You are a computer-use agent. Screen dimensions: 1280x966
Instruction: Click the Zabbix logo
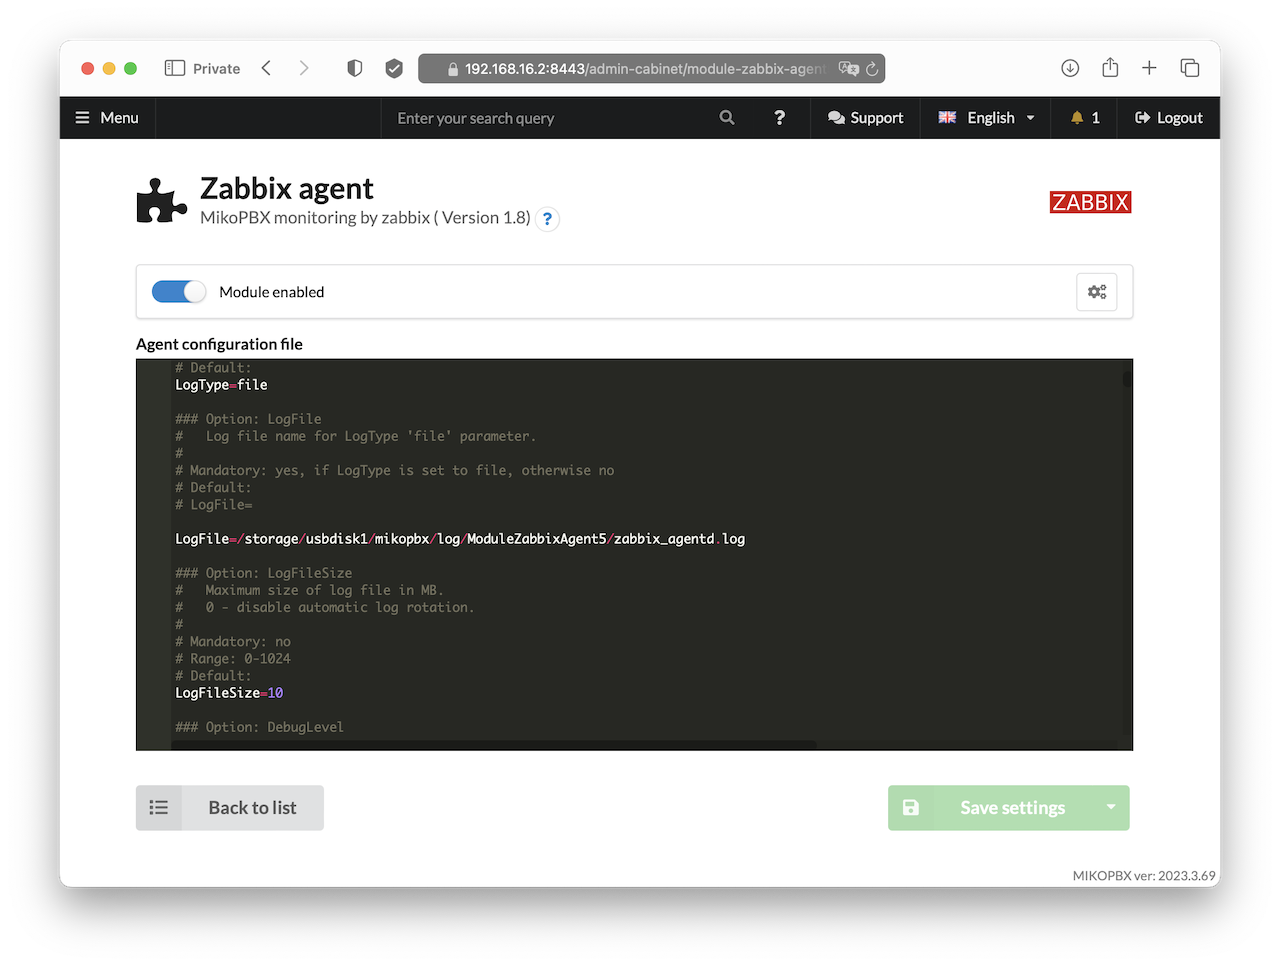(x=1090, y=202)
